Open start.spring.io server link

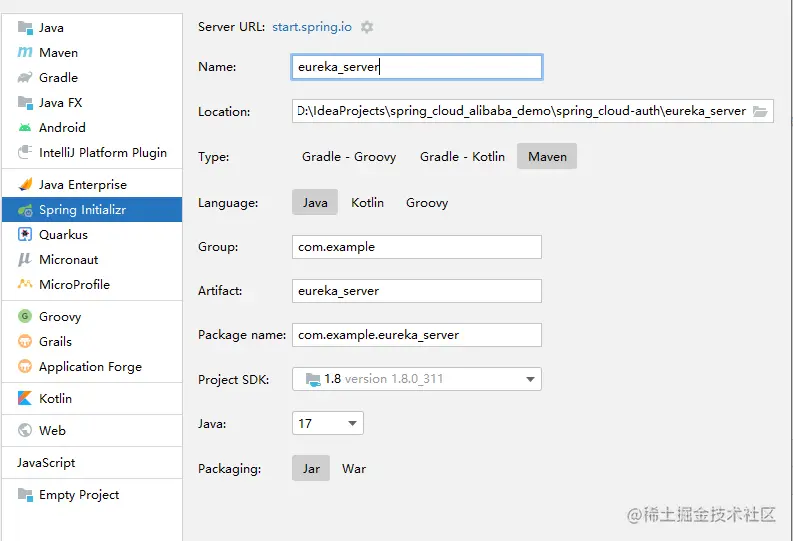[x=312, y=27]
